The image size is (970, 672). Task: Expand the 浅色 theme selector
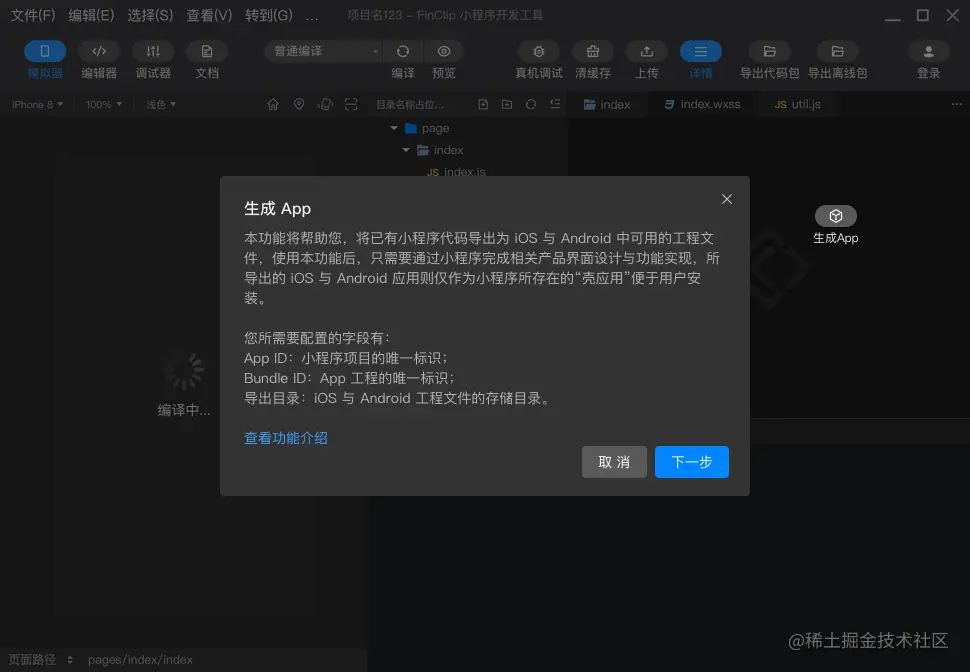(x=160, y=103)
